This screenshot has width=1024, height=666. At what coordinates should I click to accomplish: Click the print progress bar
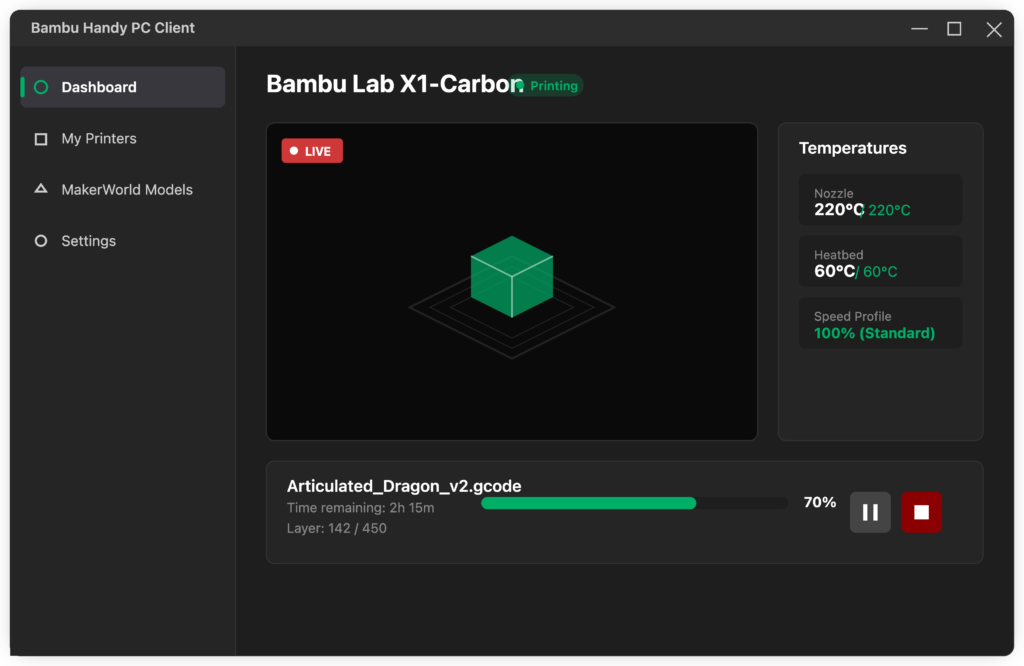pos(634,503)
